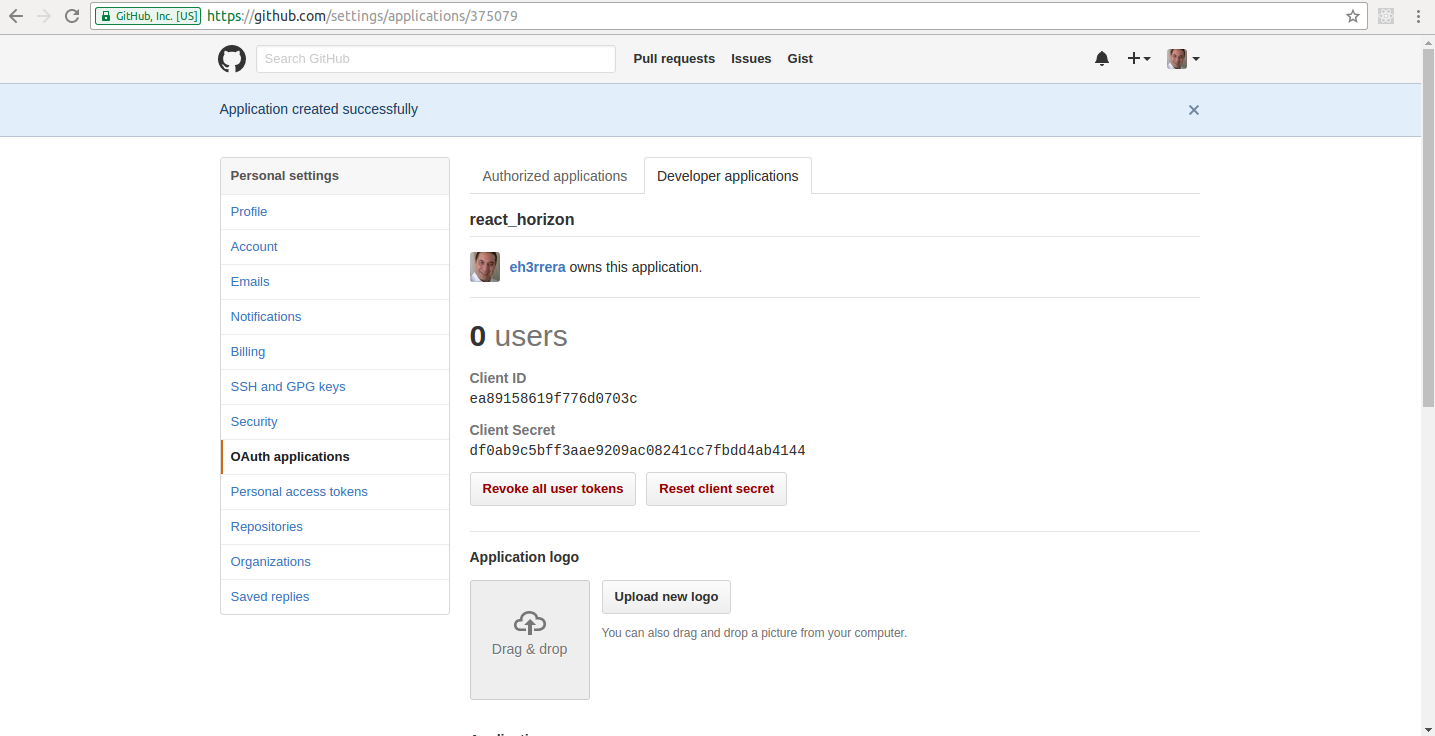
Task: Click the eh3rrera username link
Action: [538, 267]
